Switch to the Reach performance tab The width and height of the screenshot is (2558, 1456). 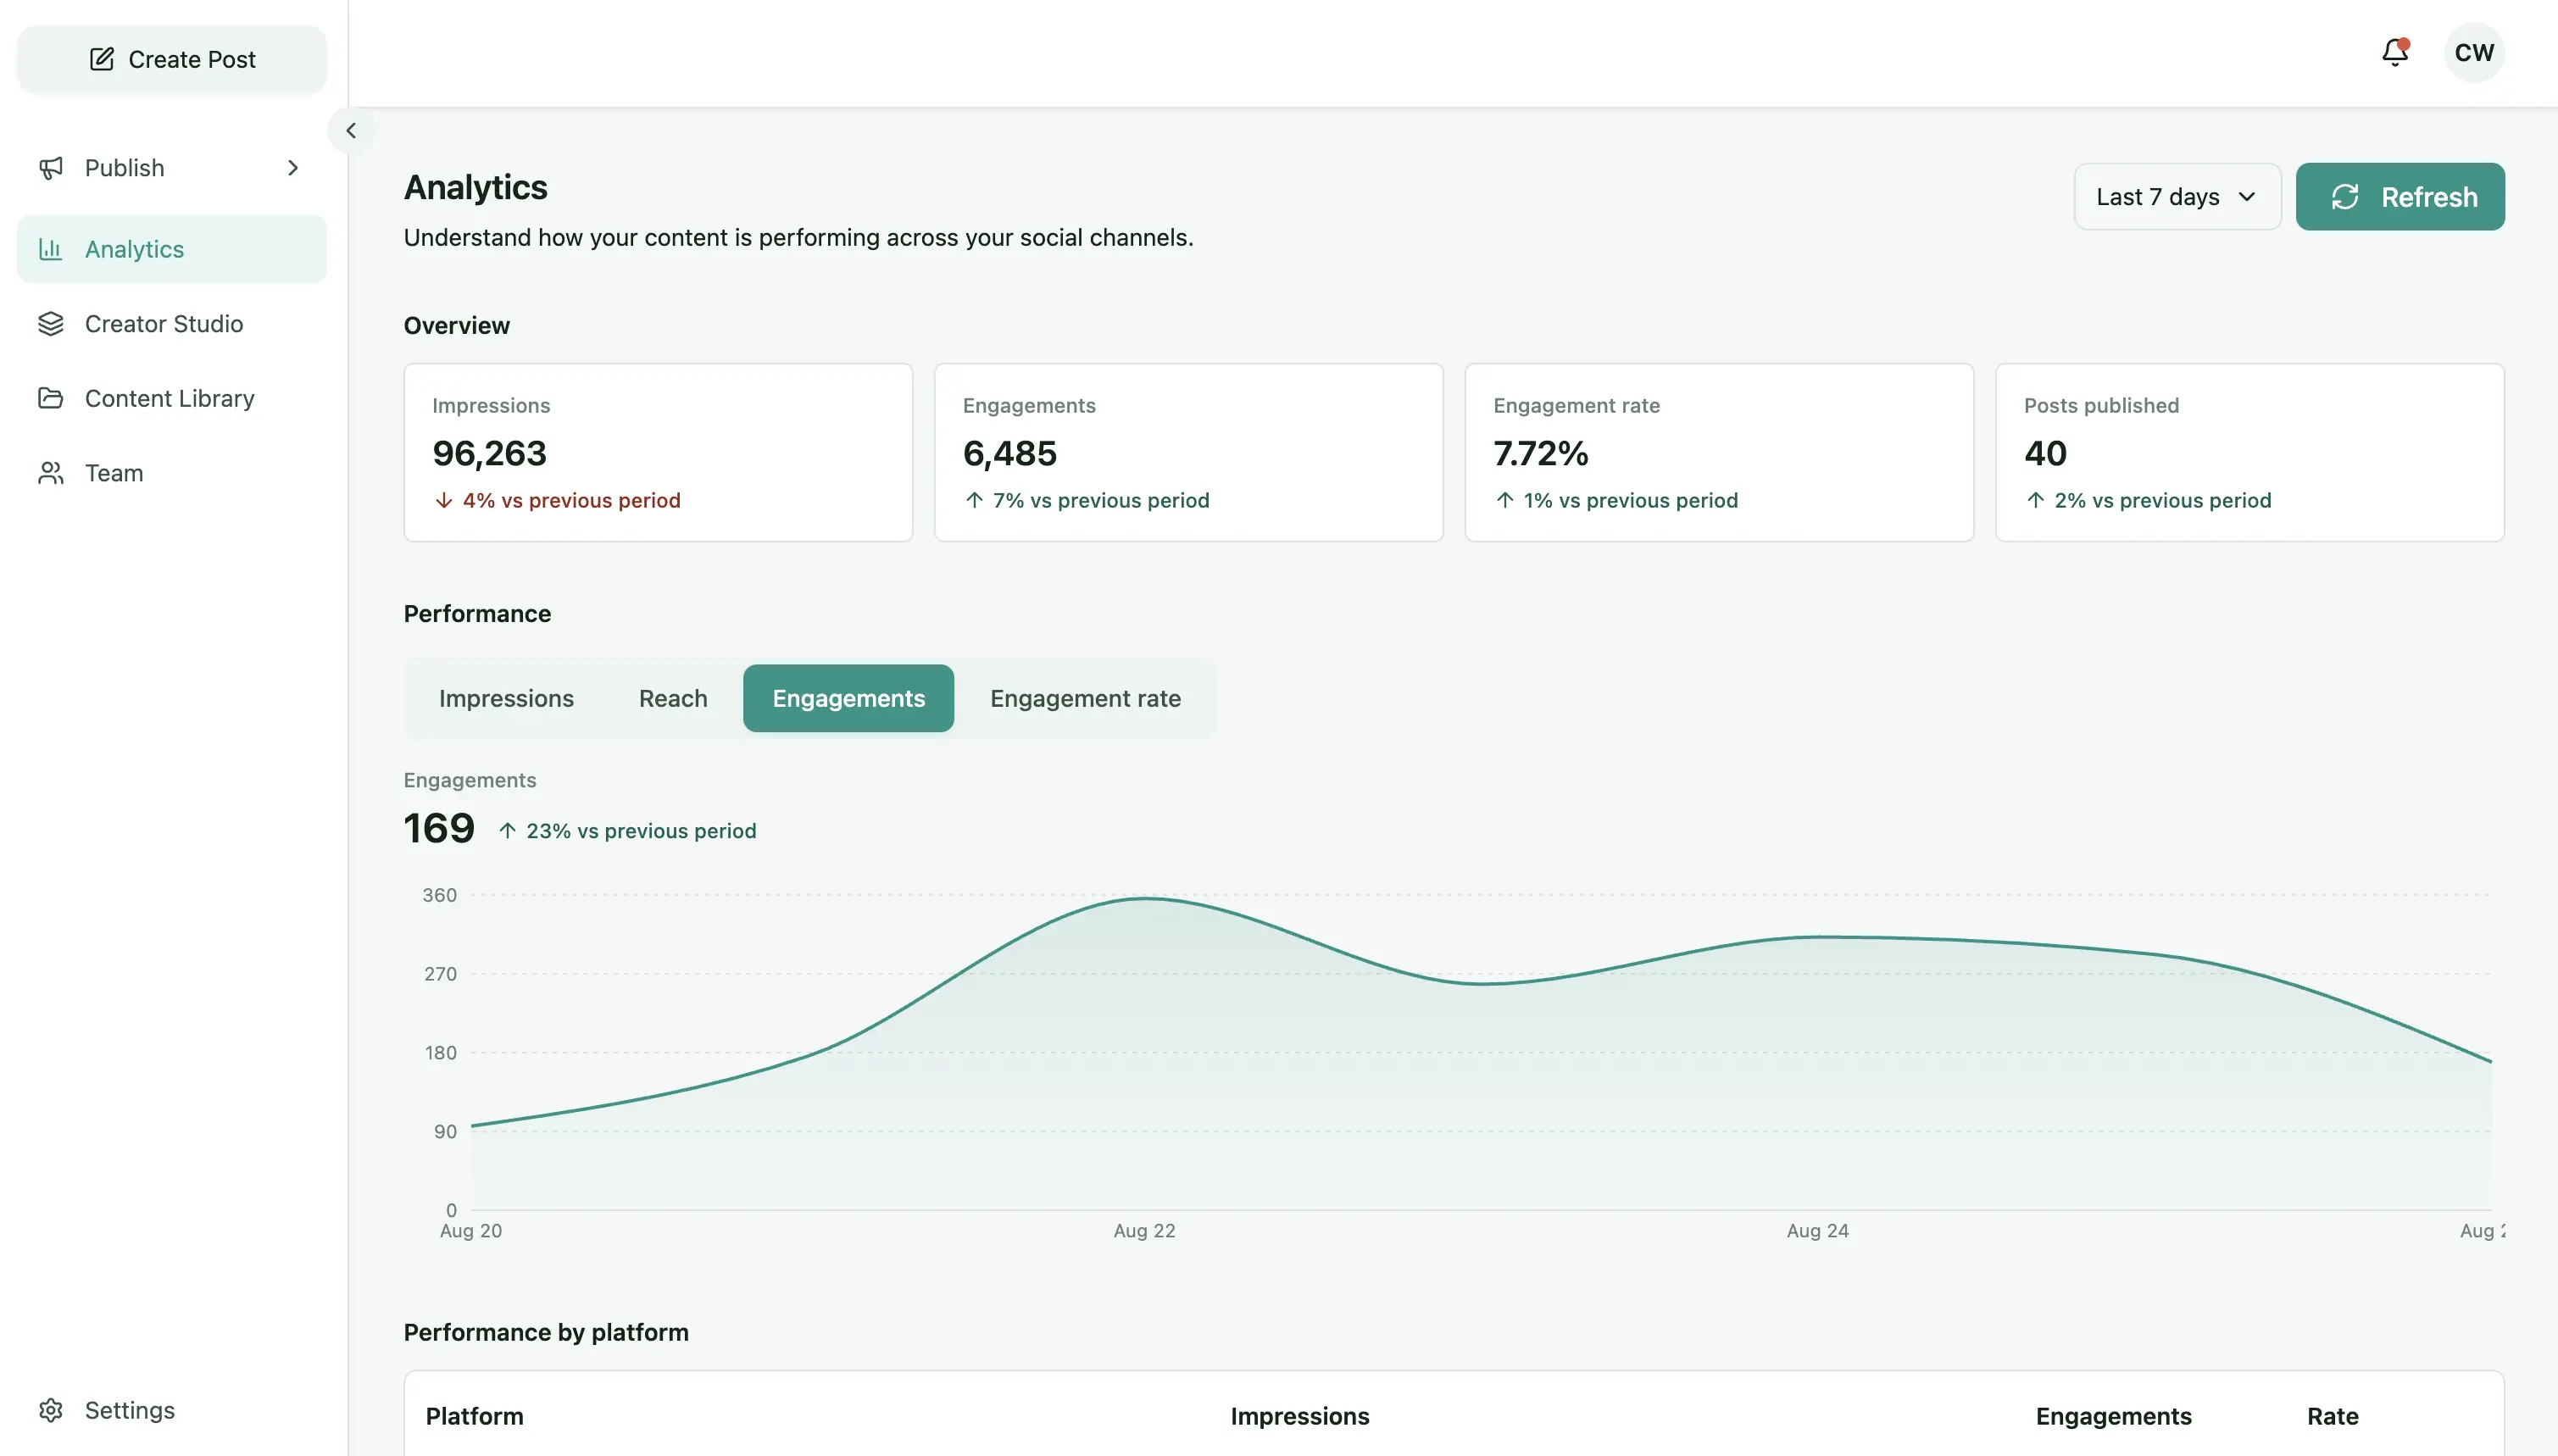coord(673,698)
